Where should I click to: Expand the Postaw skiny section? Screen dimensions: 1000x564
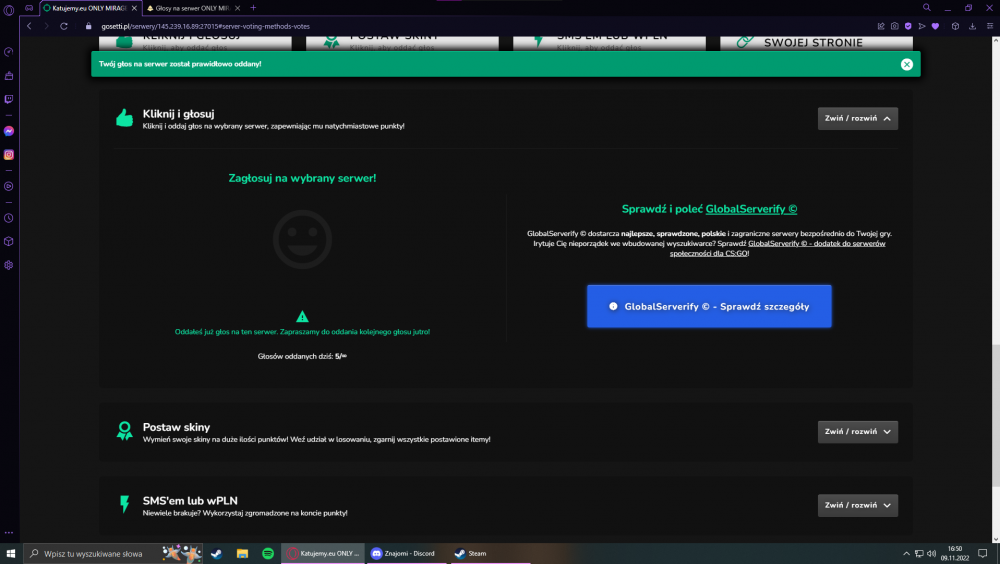click(x=858, y=432)
